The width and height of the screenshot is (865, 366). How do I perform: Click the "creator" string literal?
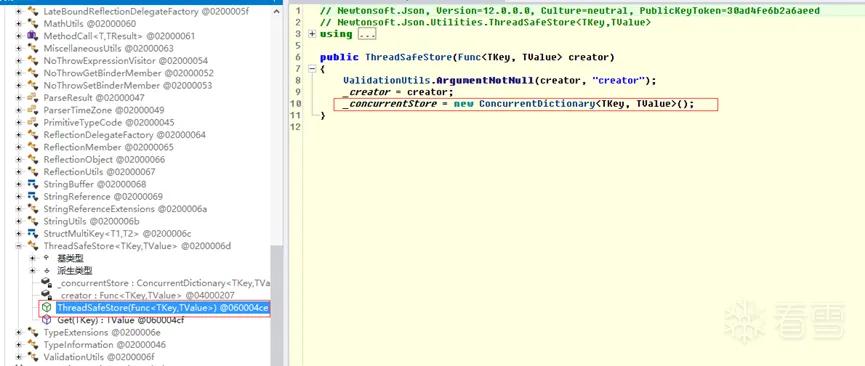(618, 81)
